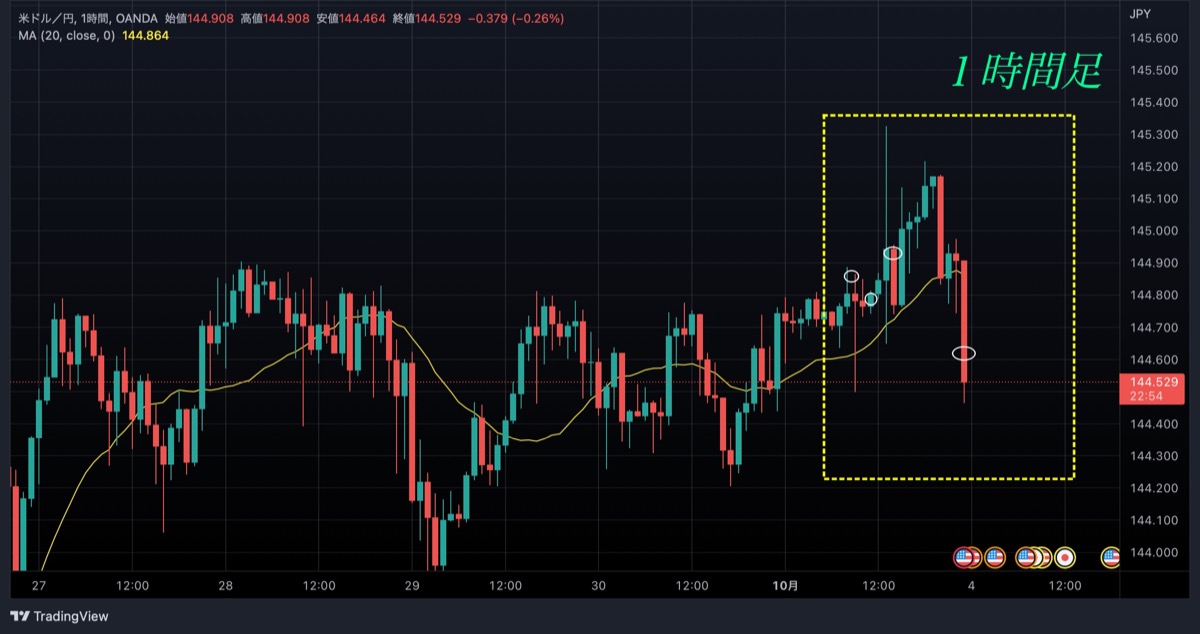Screen dimensions: 1200x634
Task: Click the date label 30 on time axis
Action: tap(599, 586)
